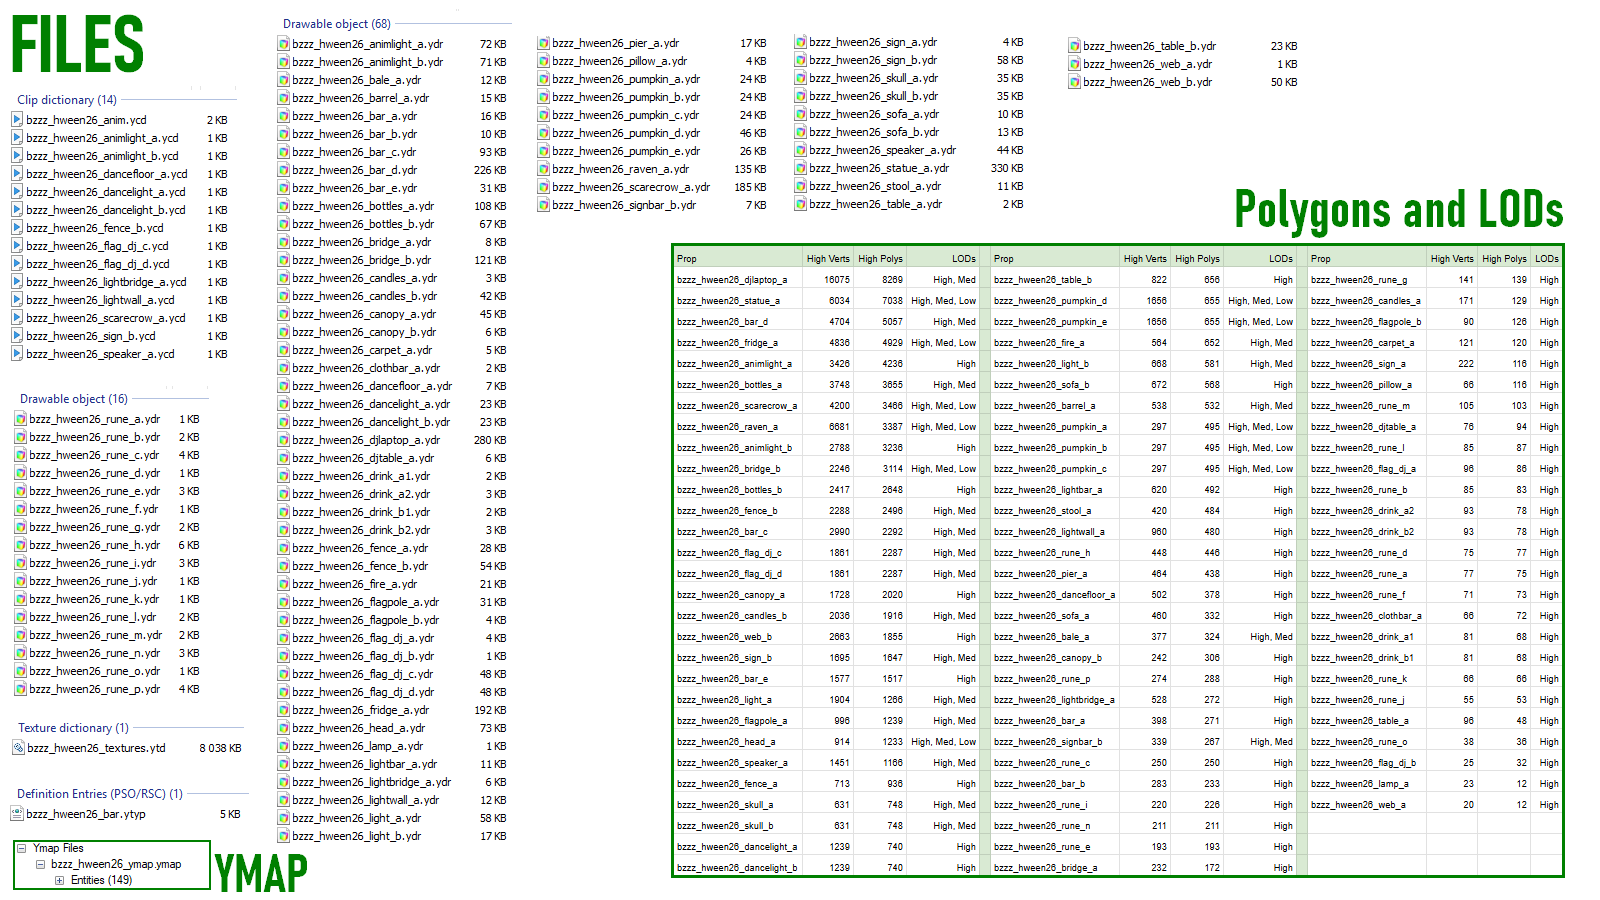Expand the Entities (149) node
The height and width of the screenshot is (900, 1600).
coord(59,880)
